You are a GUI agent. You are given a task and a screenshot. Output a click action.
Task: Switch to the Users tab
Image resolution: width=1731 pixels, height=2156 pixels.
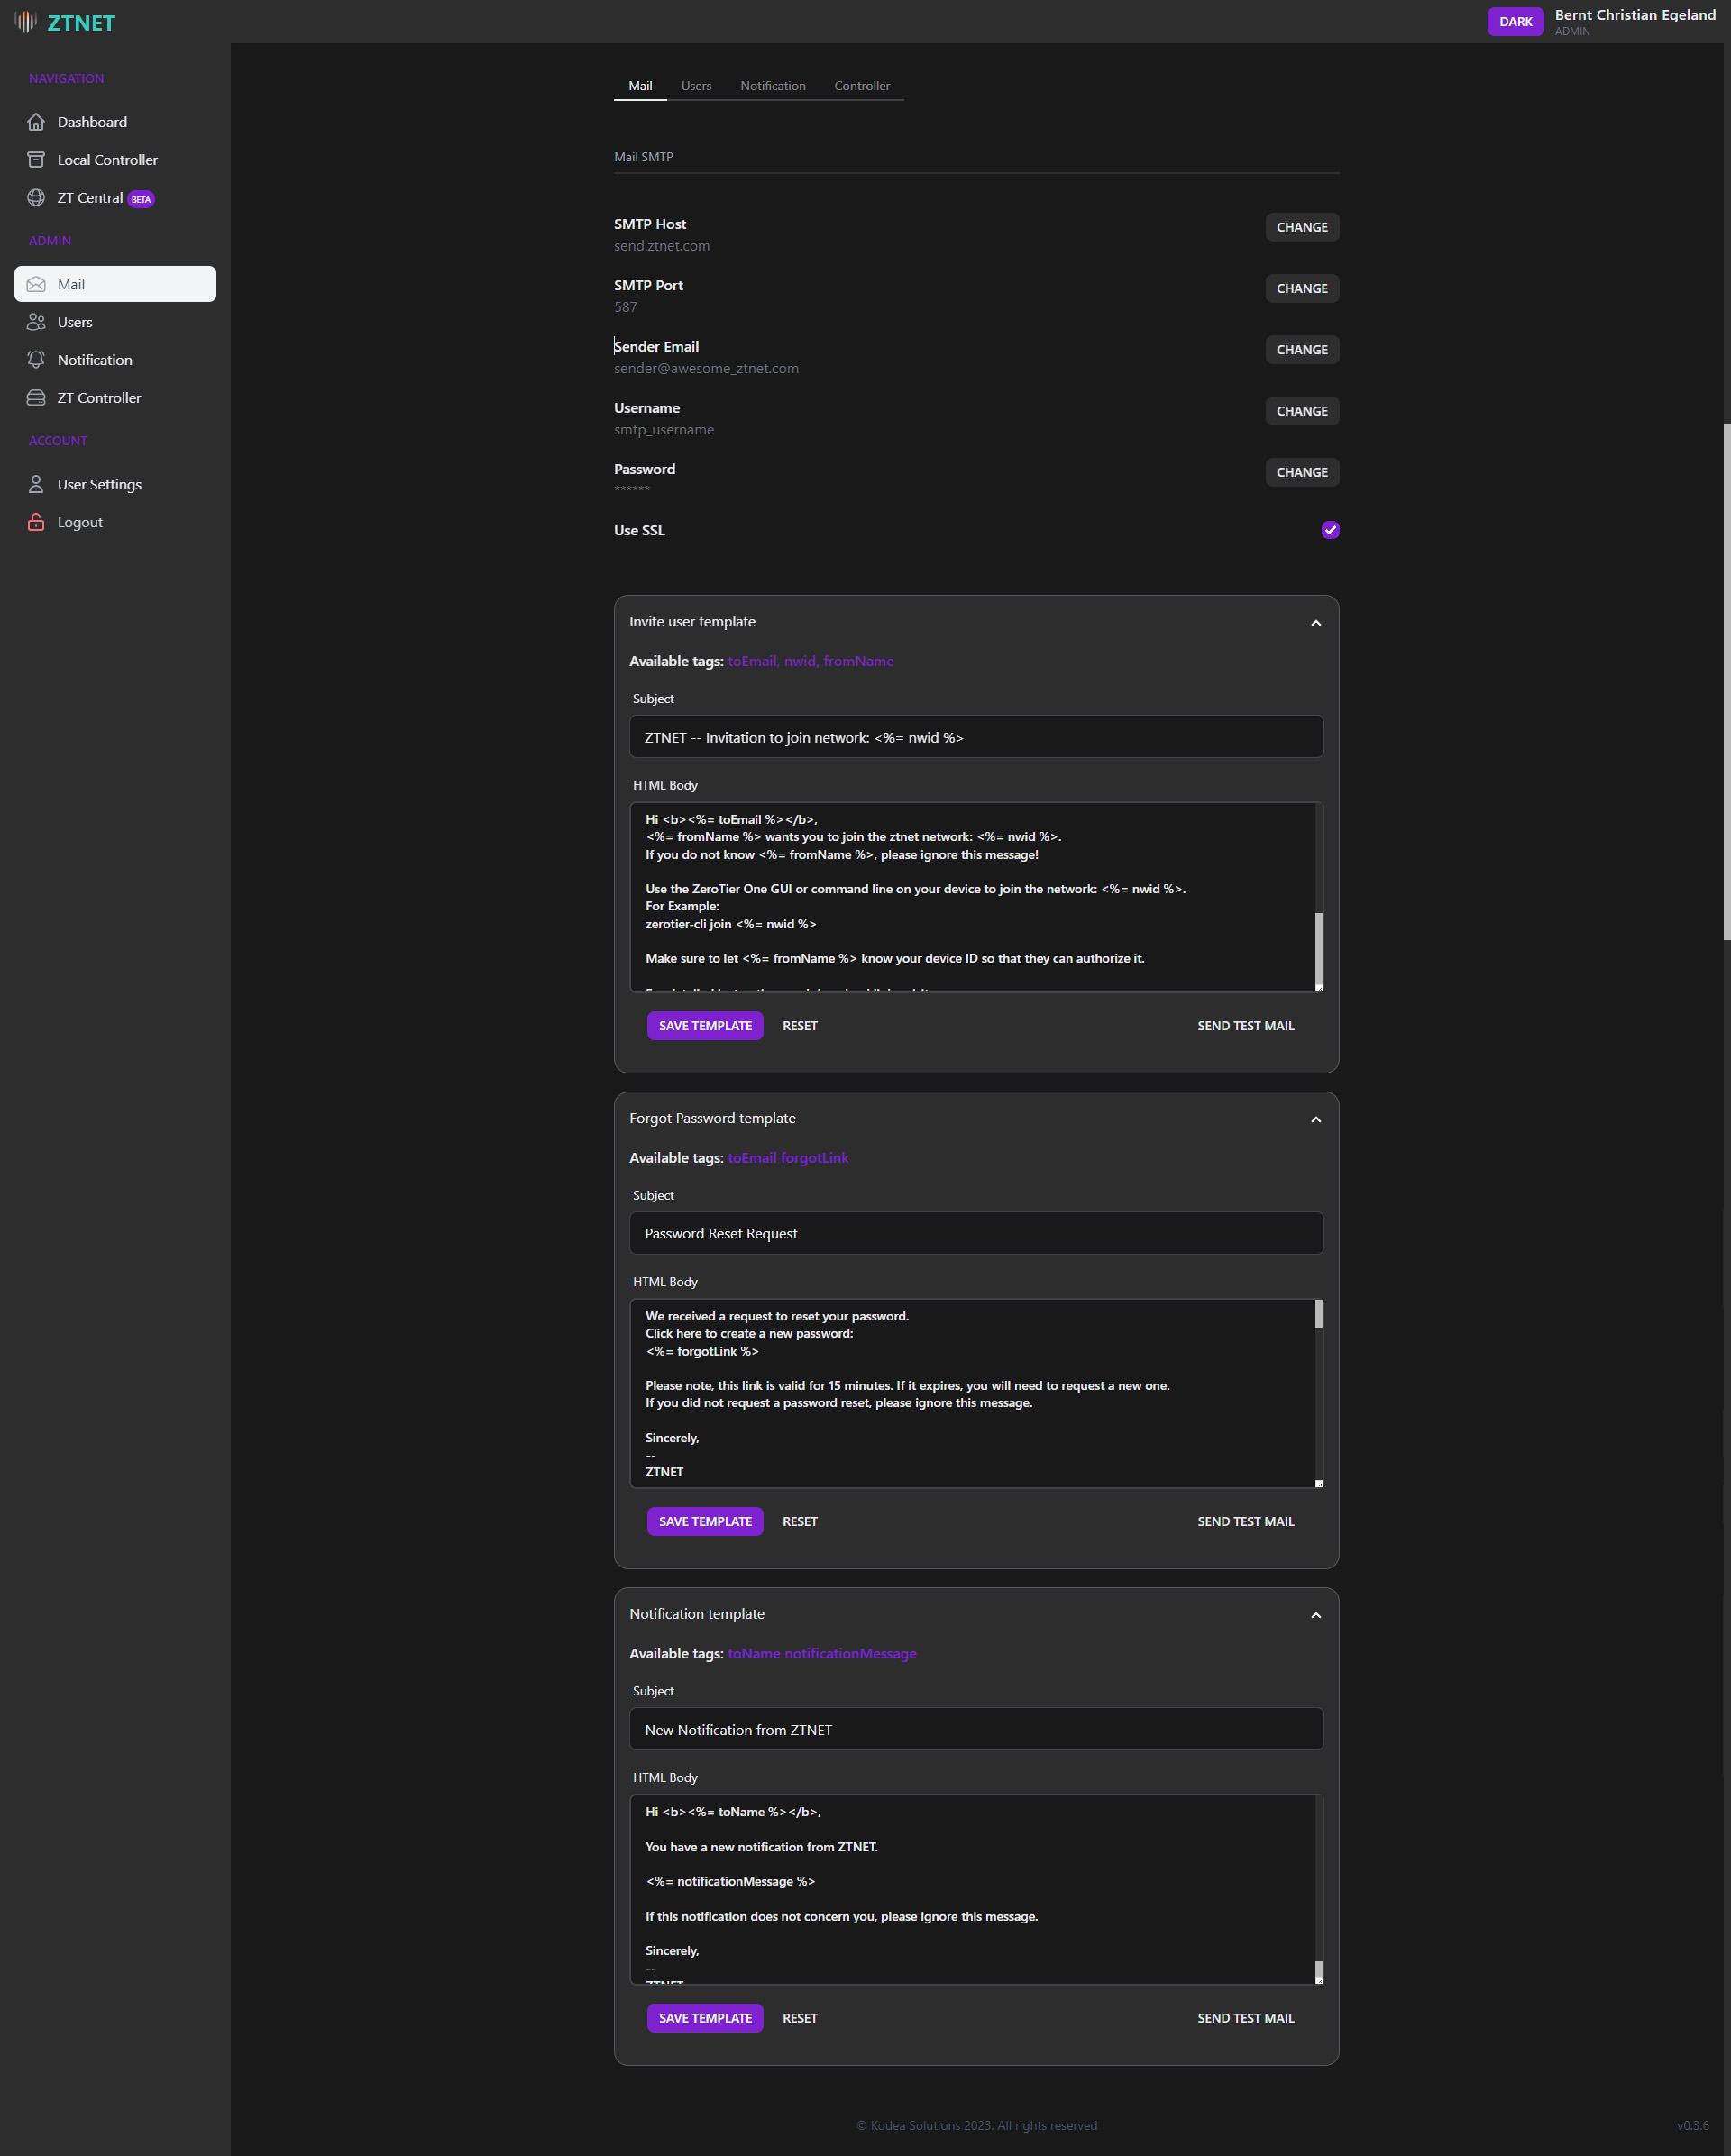[x=696, y=85]
